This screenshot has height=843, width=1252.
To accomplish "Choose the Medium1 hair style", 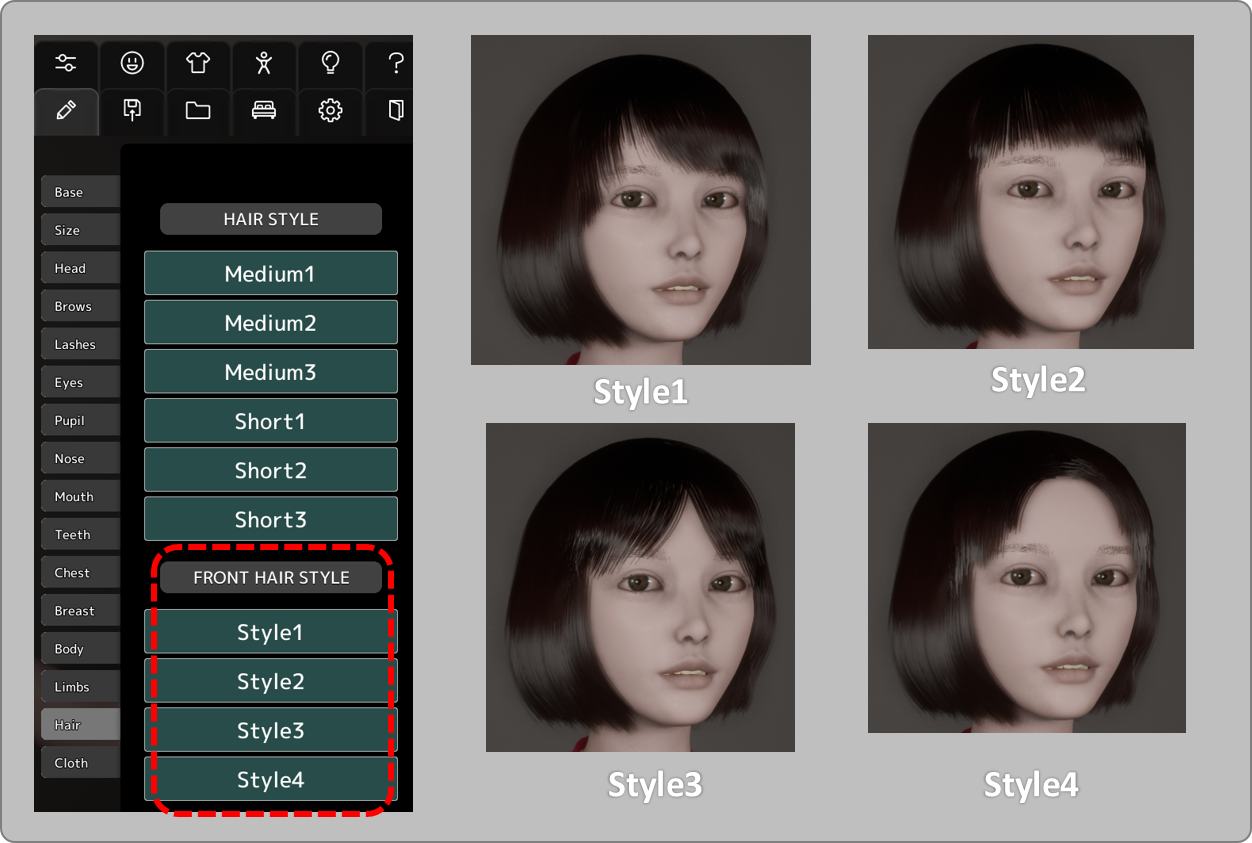I will 271,273.
